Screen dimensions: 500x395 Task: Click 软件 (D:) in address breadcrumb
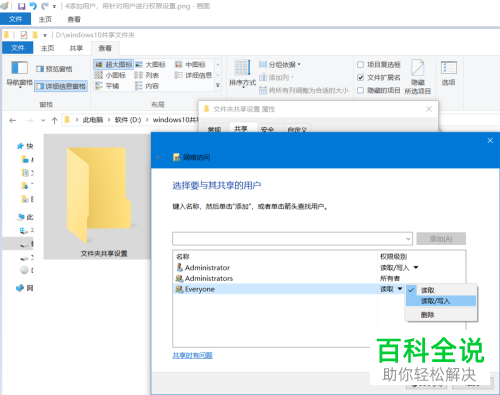pyautogui.click(x=128, y=120)
